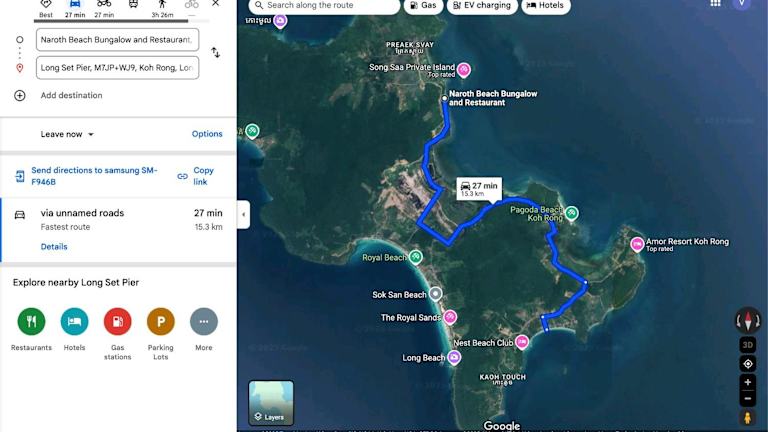Image resolution: width=768 pixels, height=432 pixels.
Task: Choose the Best travel mode tab
Action: 46,8
